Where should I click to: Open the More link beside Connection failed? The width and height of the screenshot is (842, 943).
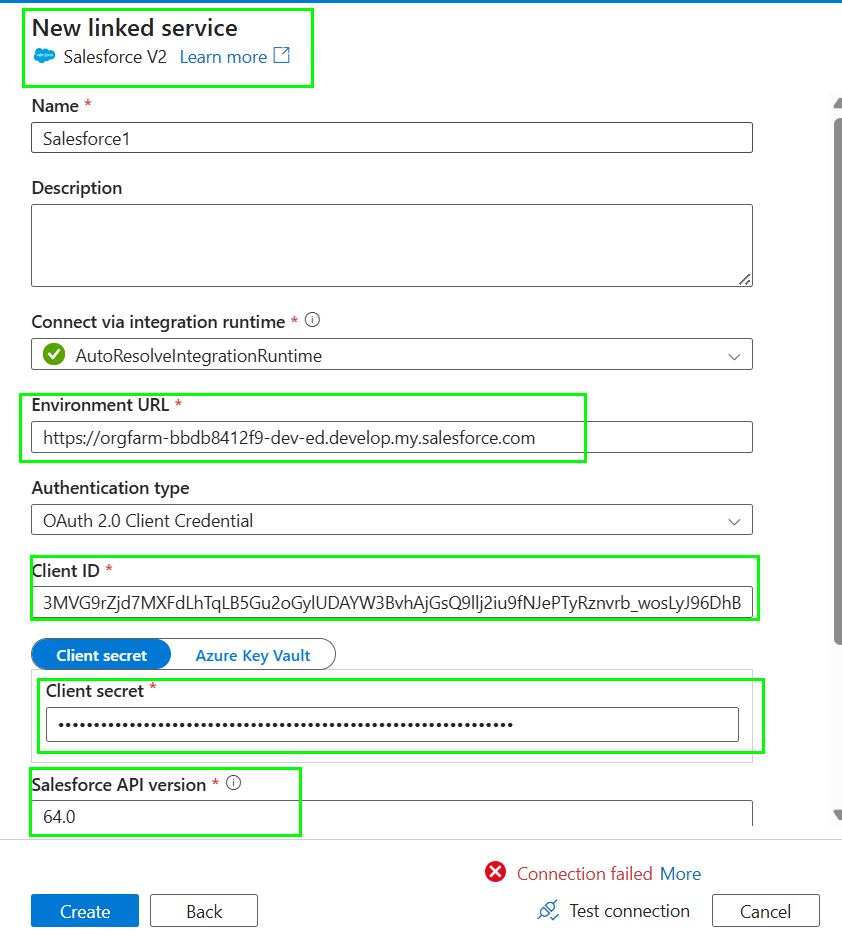(x=680, y=873)
